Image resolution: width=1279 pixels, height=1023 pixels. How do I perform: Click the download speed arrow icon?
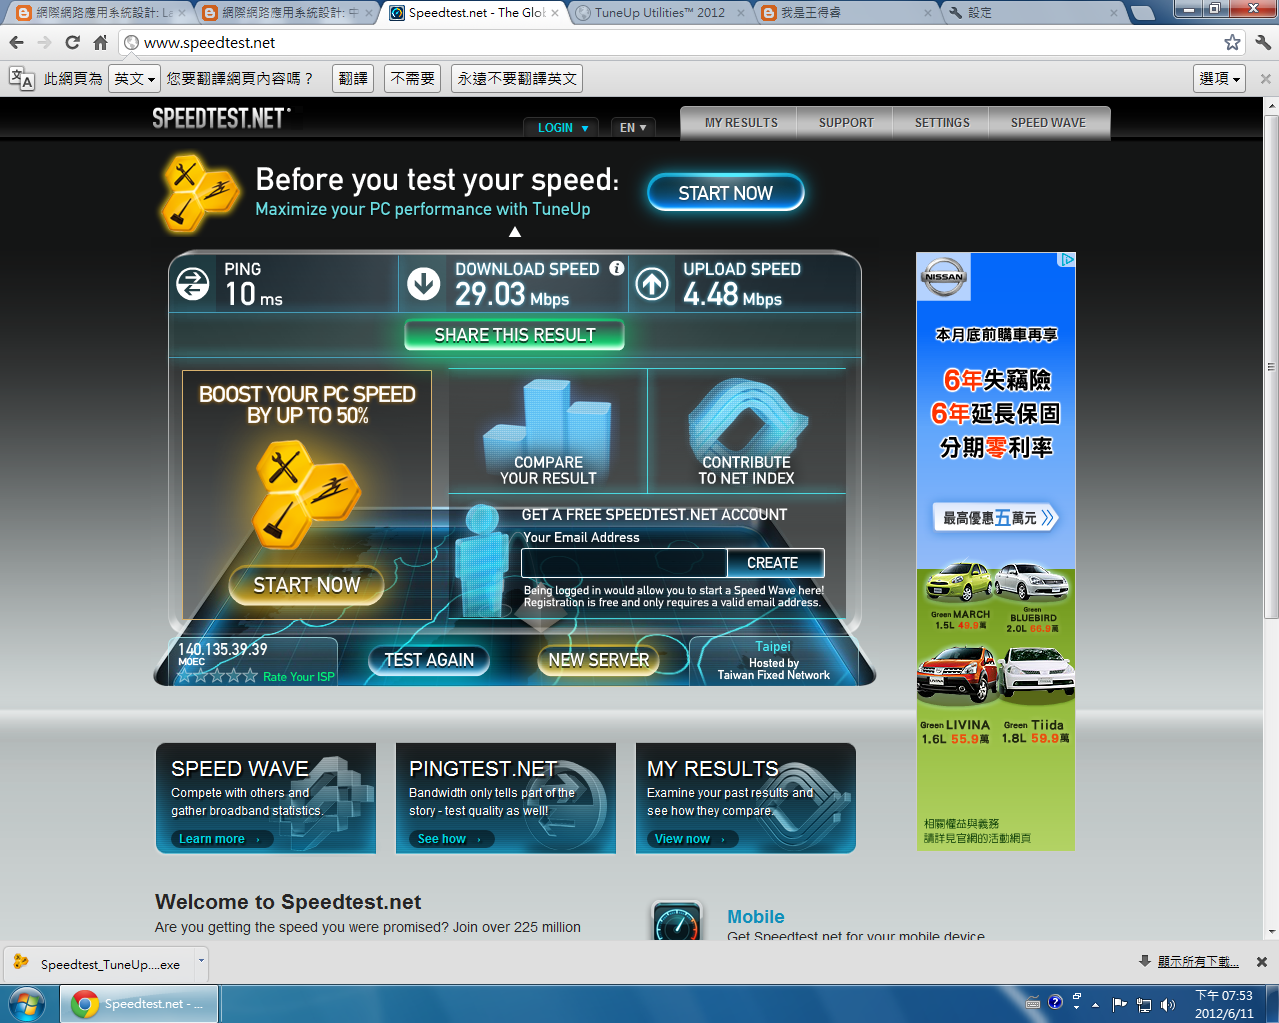tap(424, 284)
